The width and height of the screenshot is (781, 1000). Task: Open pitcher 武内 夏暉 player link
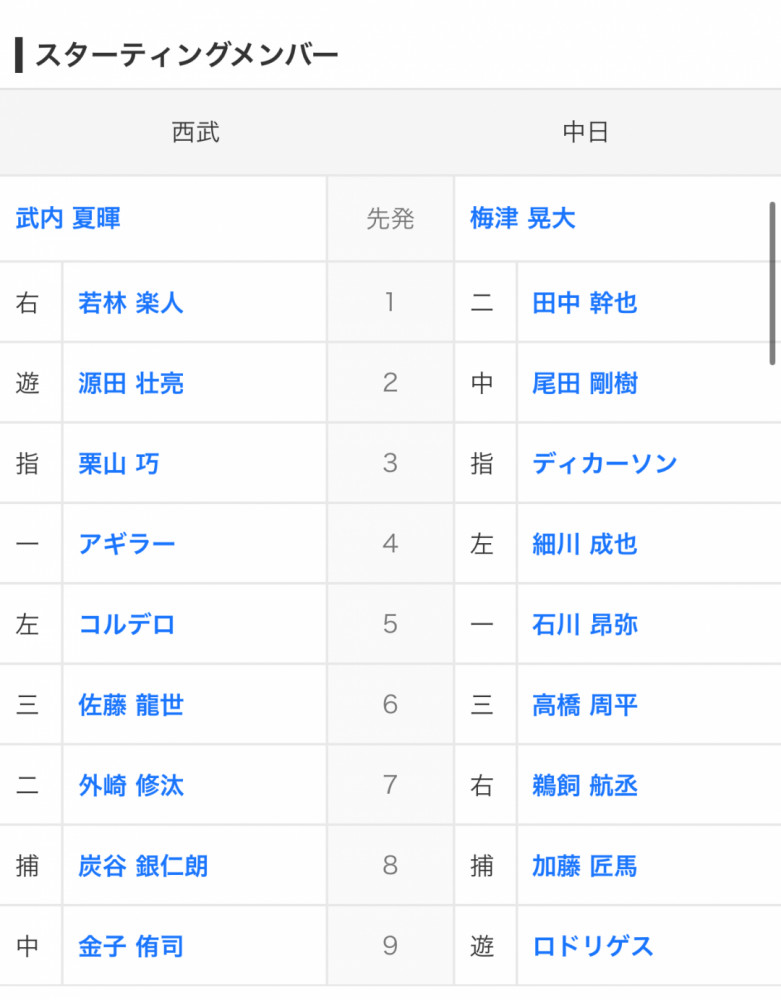point(68,219)
